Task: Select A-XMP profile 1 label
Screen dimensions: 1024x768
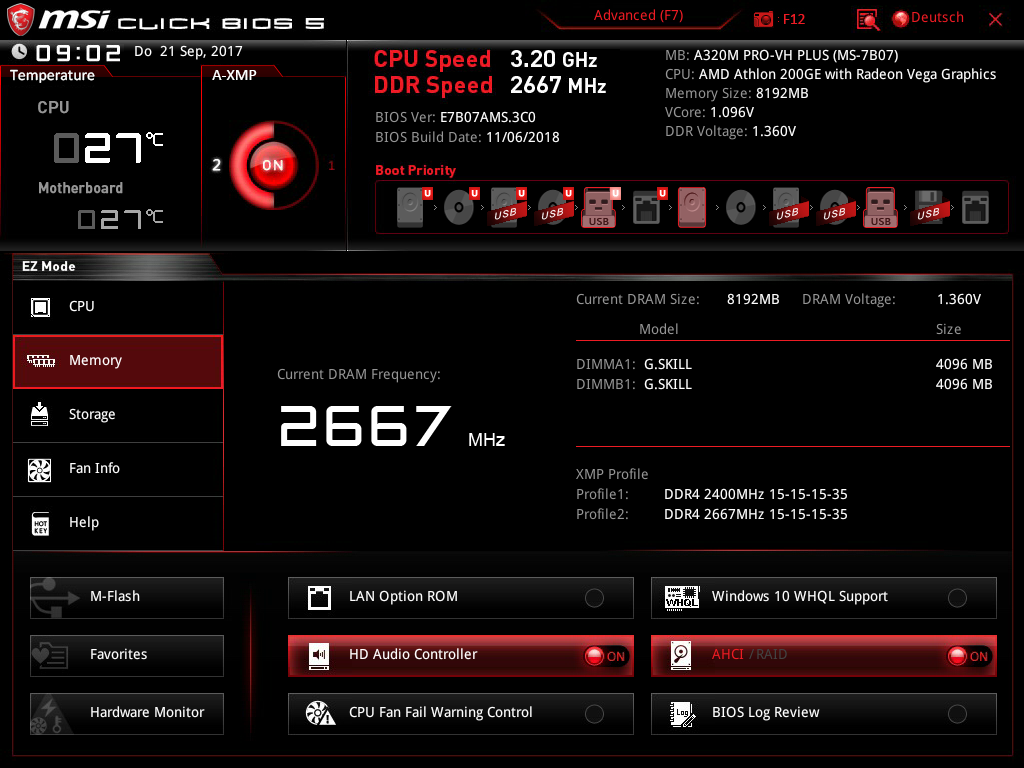Action: 332,166
